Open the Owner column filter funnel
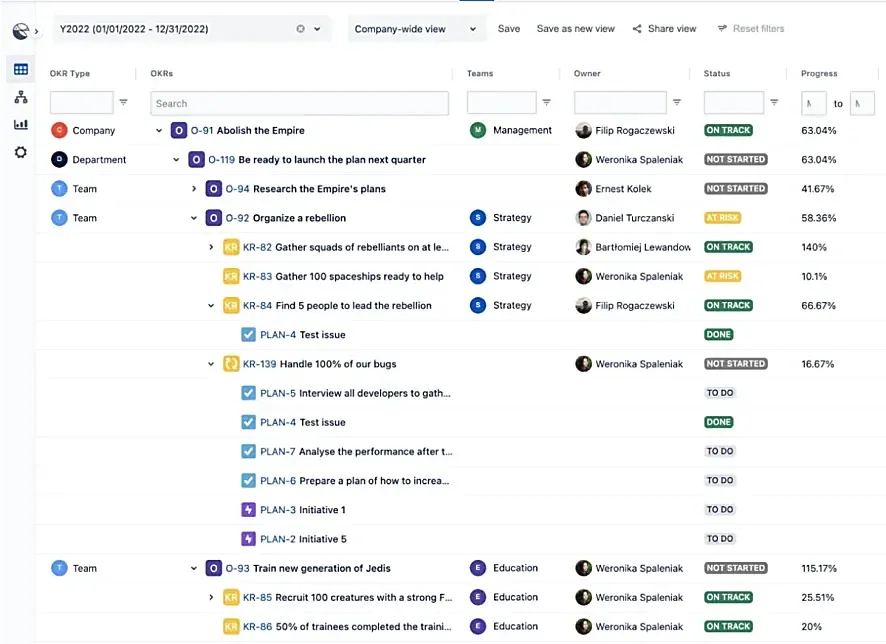 pos(677,103)
